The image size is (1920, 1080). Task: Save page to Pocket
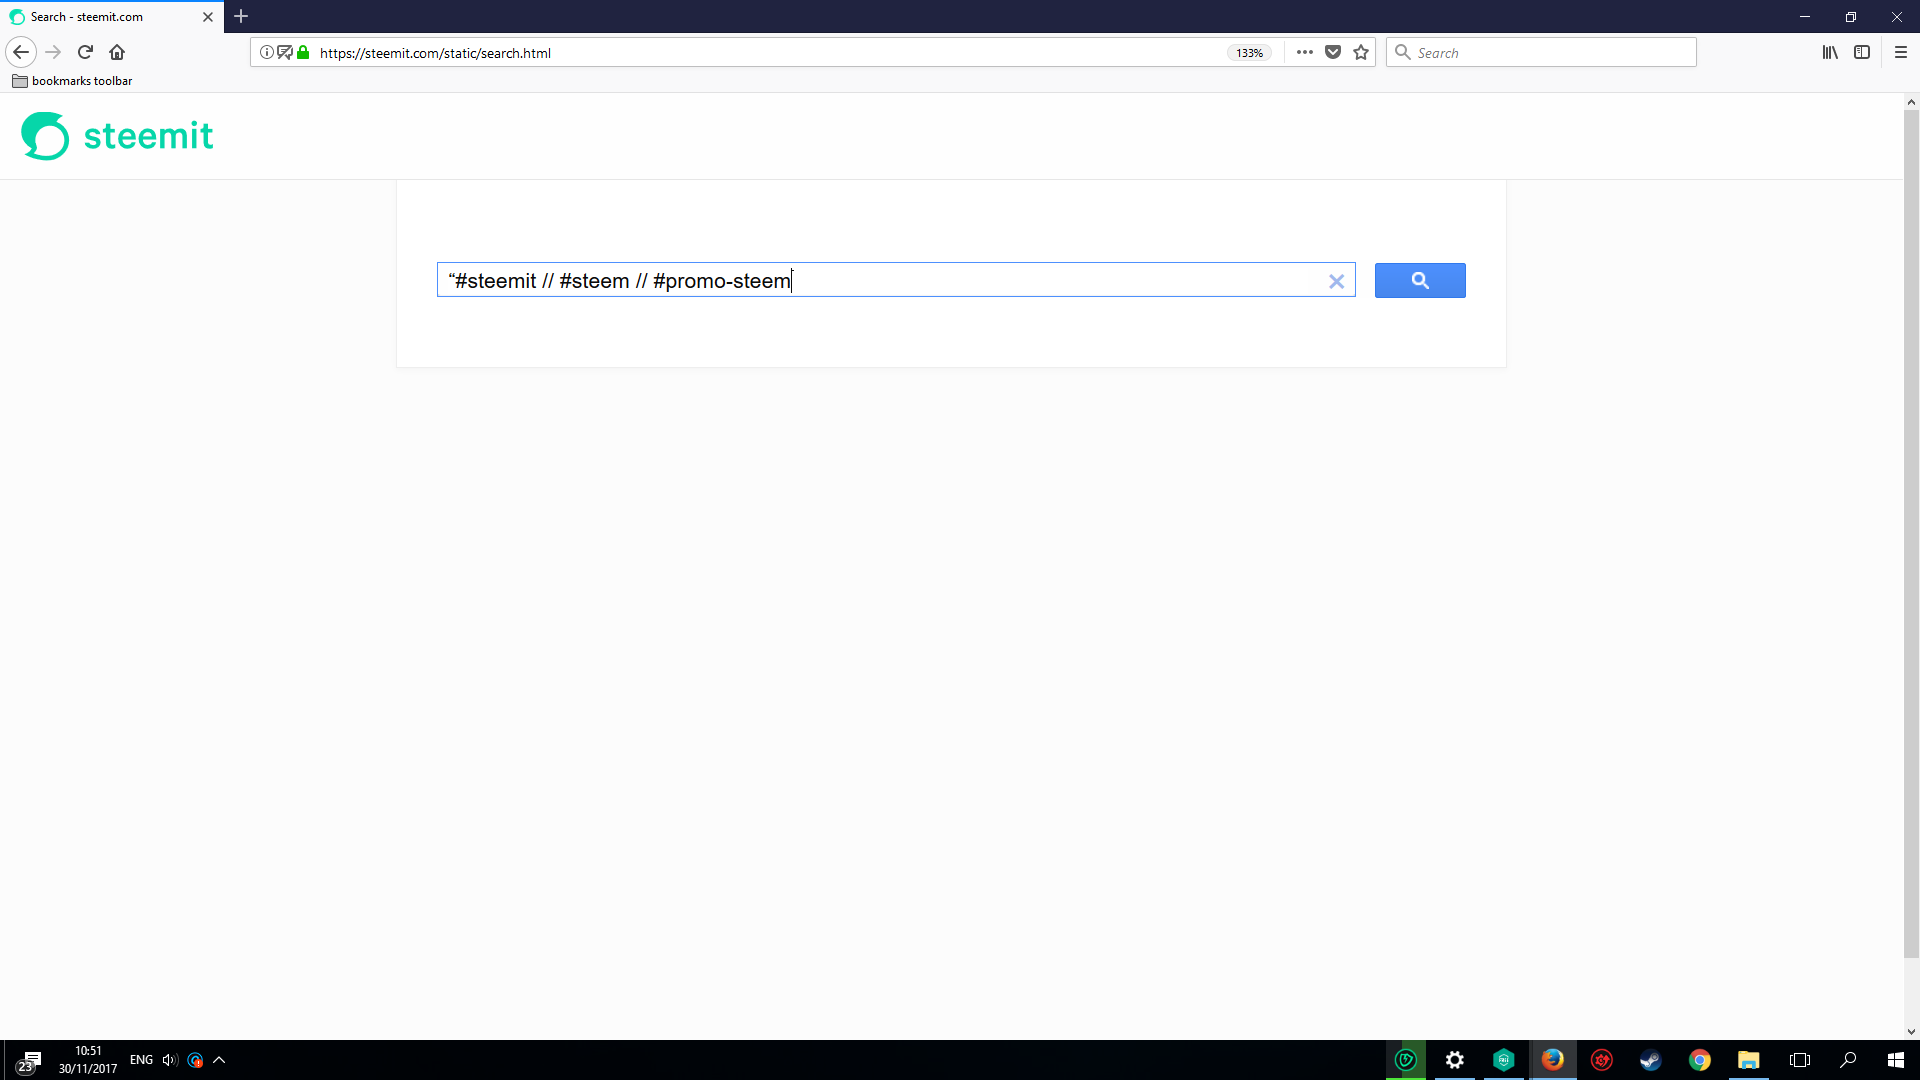[x=1333, y=52]
